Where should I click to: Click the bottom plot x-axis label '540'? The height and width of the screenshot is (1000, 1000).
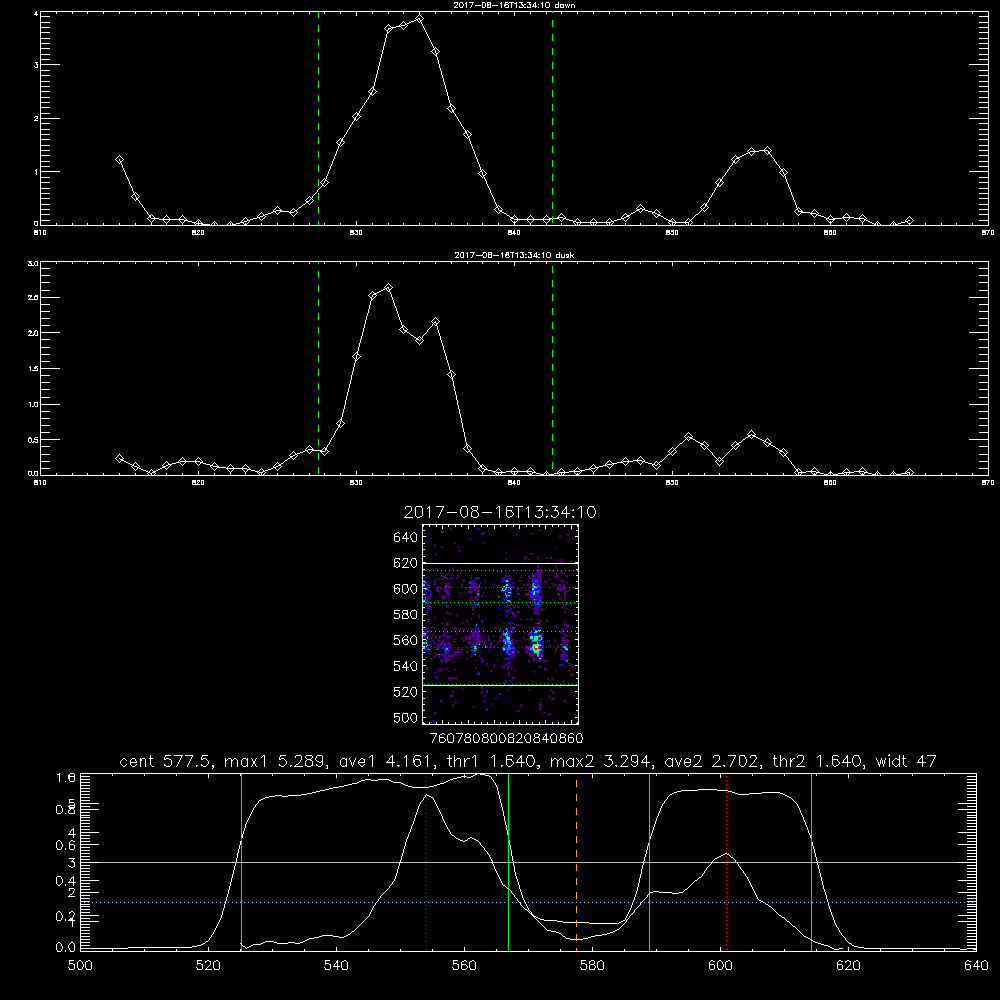[336, 966]
